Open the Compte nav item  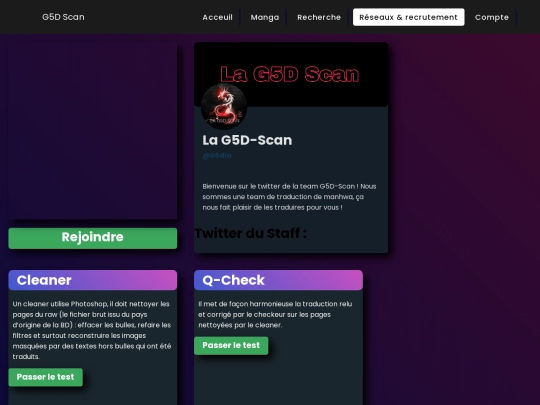492,17
